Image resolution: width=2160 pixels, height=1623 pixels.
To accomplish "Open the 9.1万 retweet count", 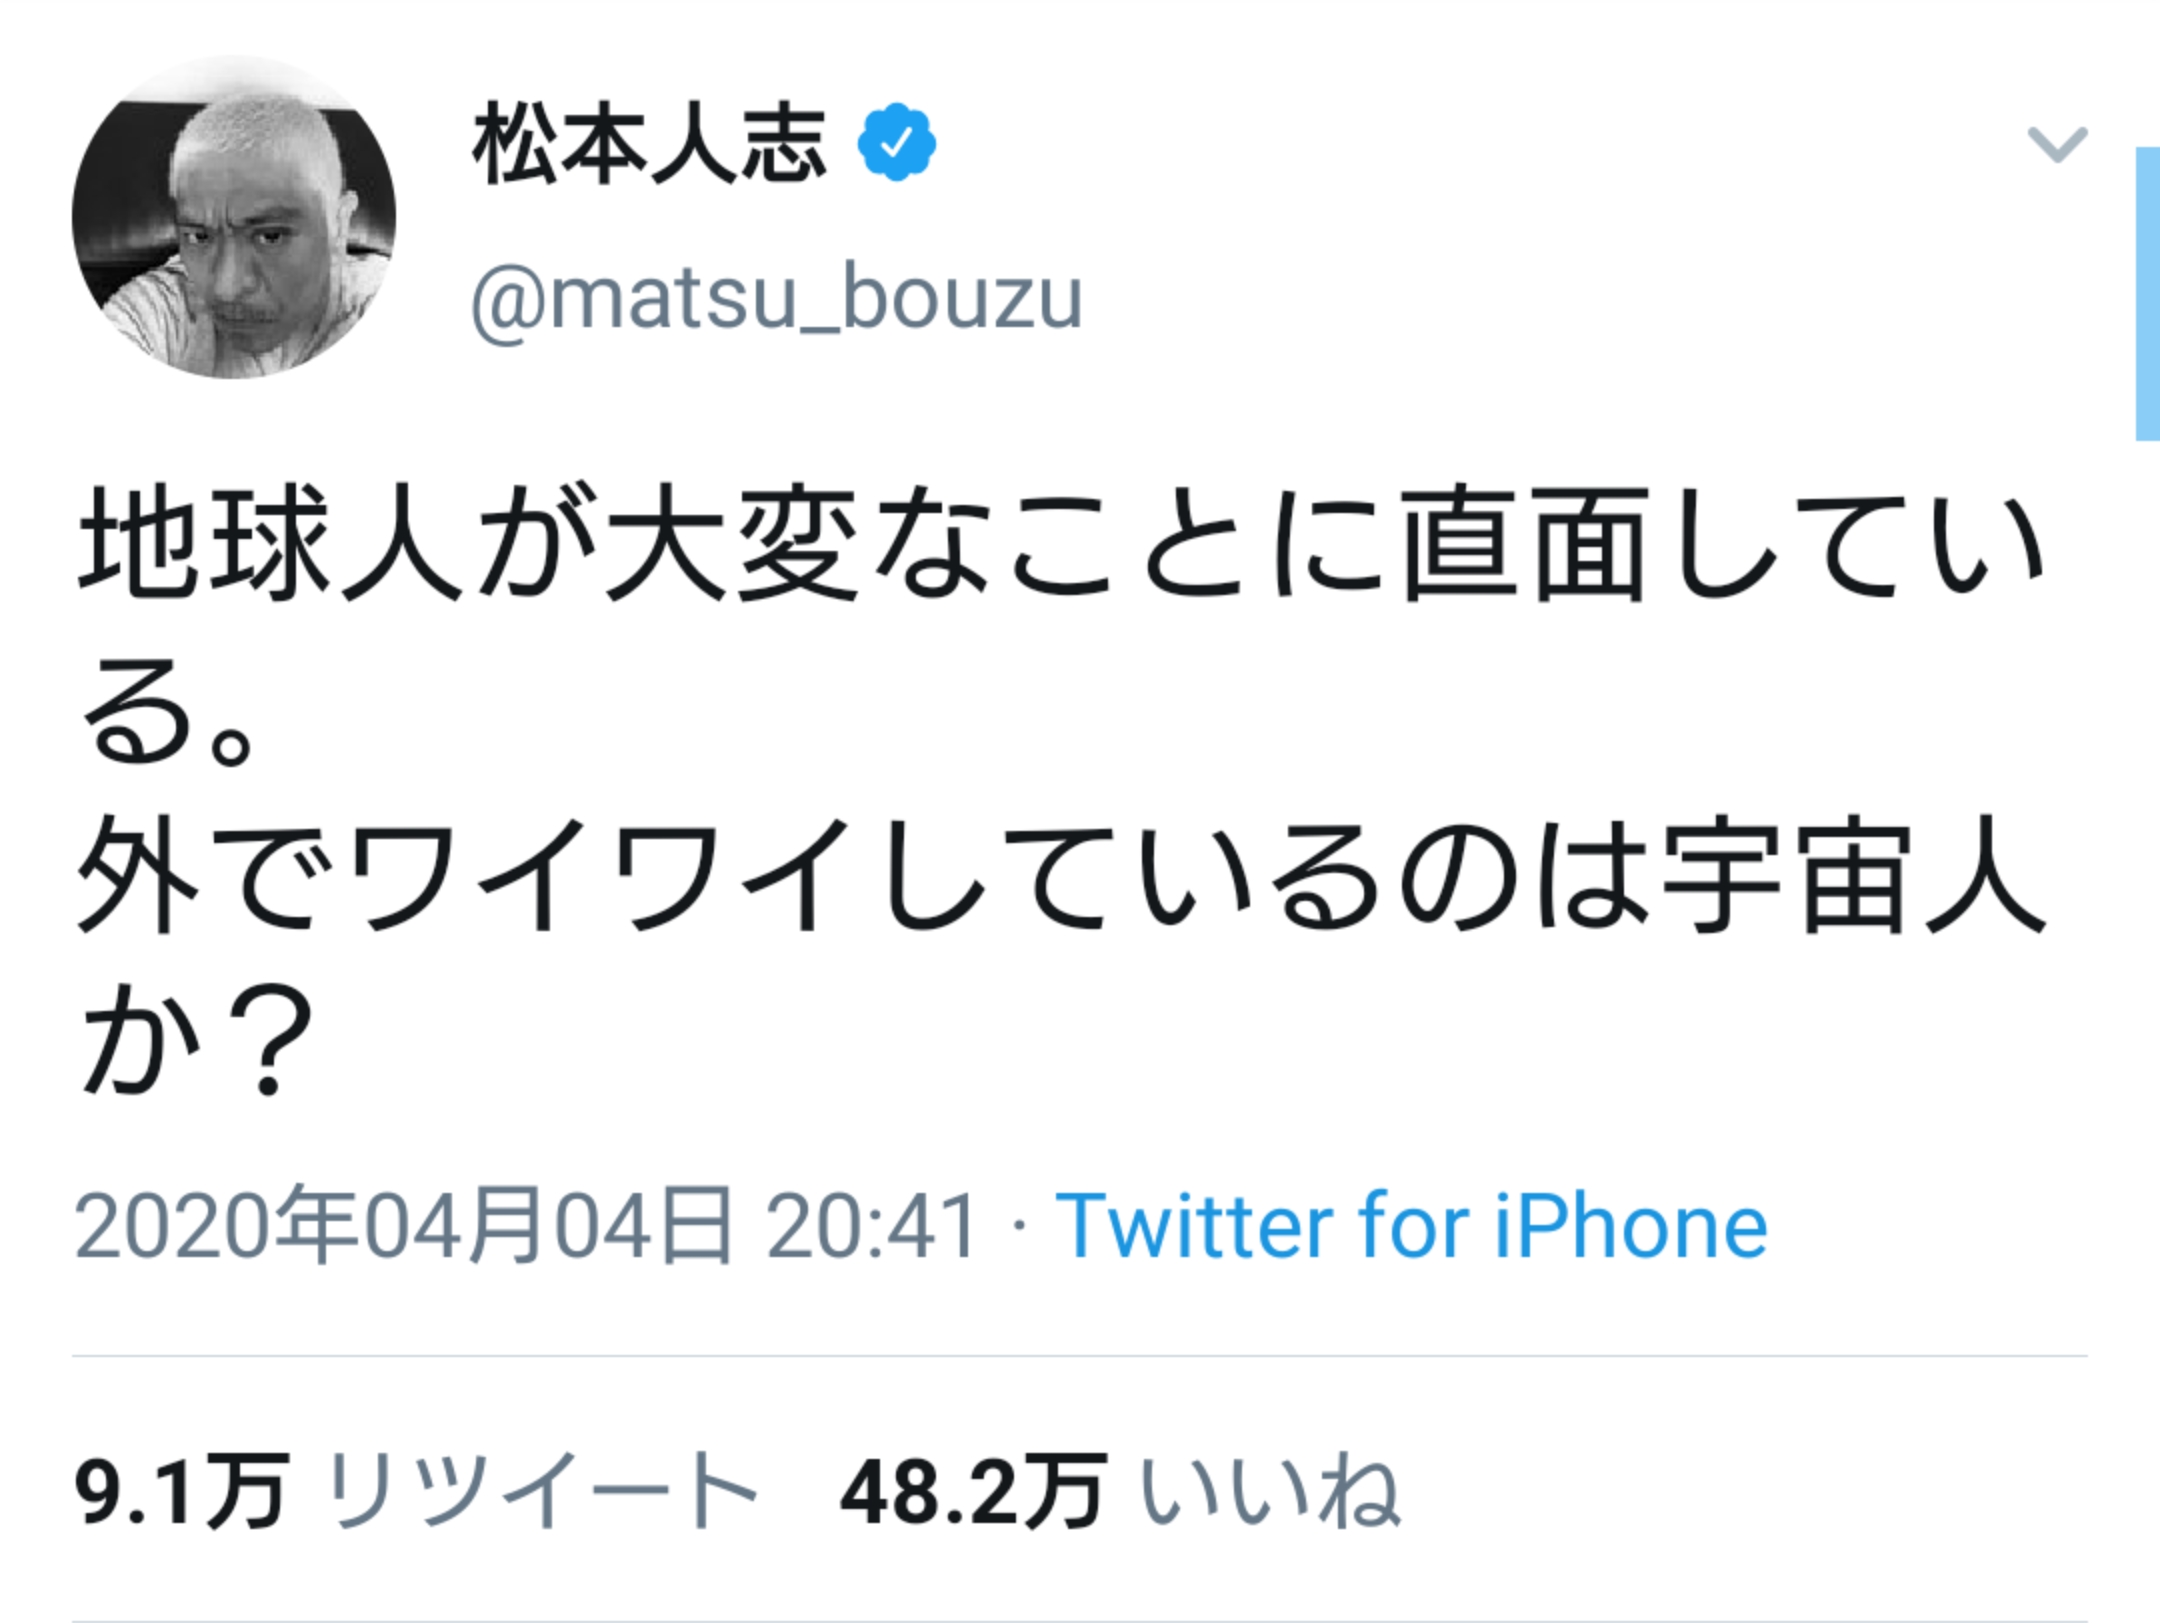I will point(182,1493).
